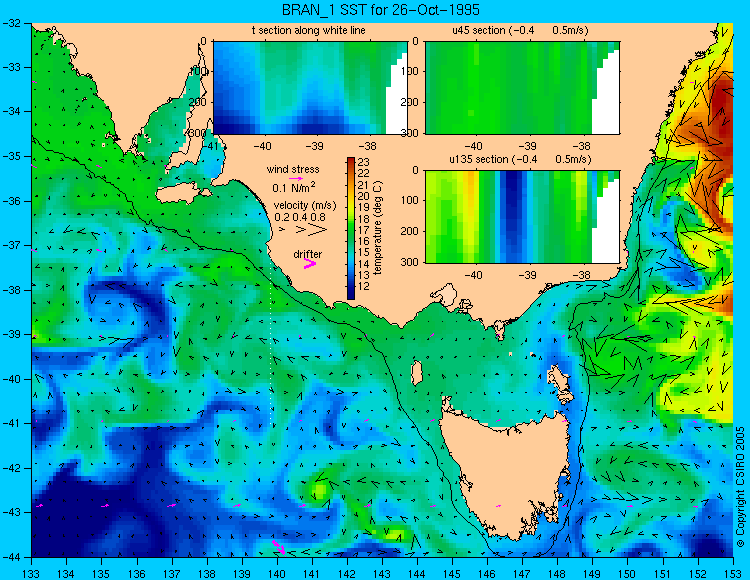Screen dimensions: 750x580
Task: Click the 'velocity (m/s)' legend text
Action: point(305,206)
